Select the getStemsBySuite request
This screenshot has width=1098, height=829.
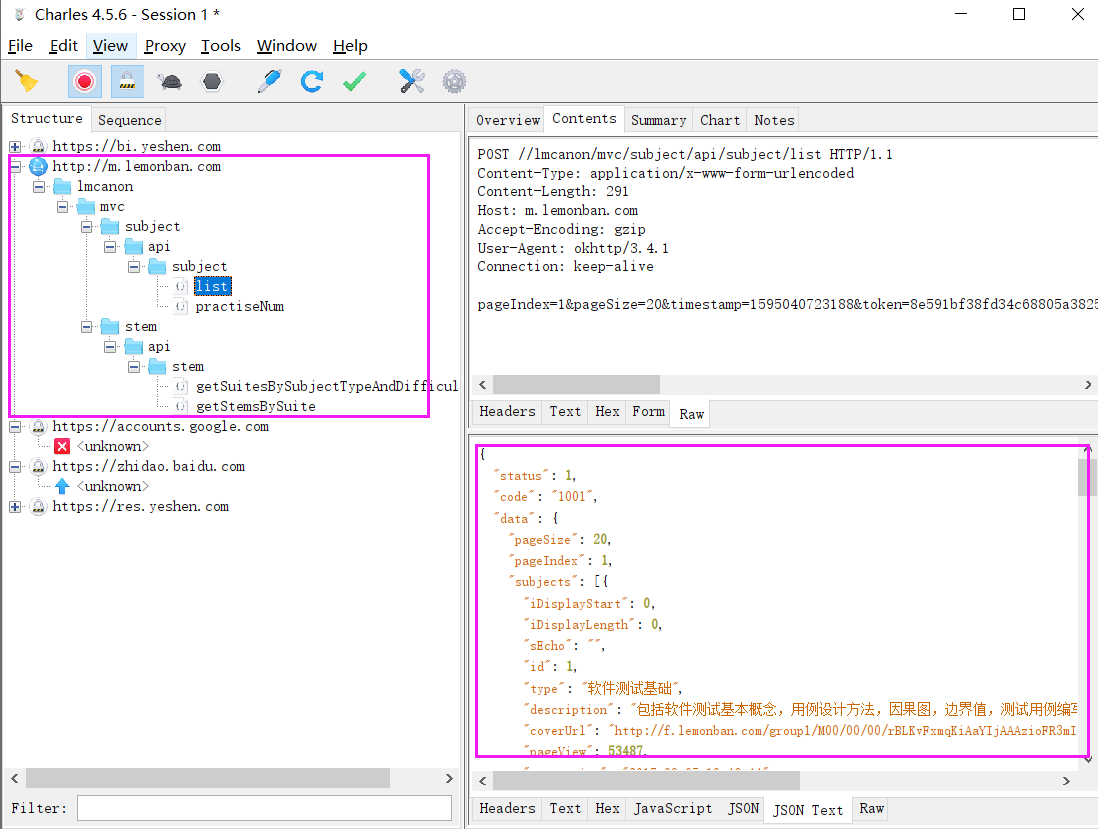click(255, 406)
